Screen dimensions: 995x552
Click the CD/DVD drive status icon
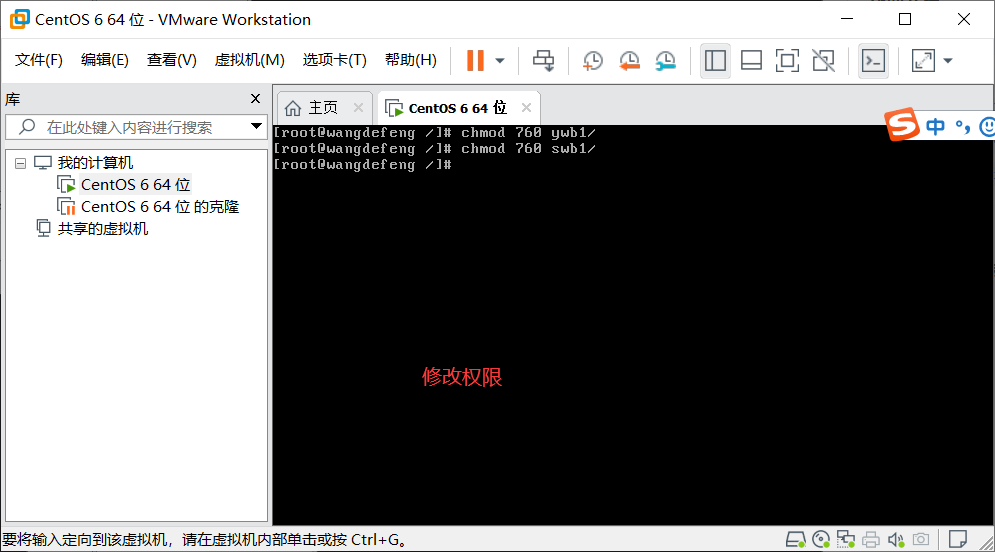[820, 539]
